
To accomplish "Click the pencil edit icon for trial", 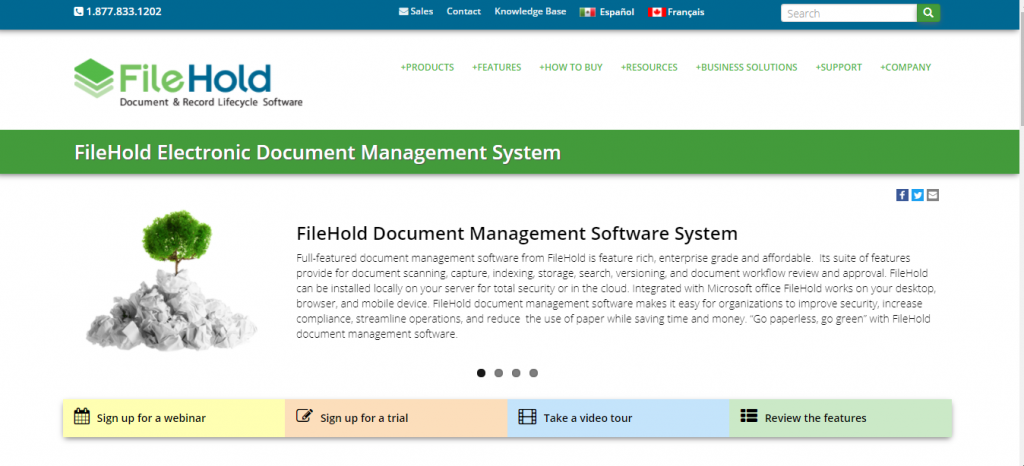I will (x=304, y=416).
